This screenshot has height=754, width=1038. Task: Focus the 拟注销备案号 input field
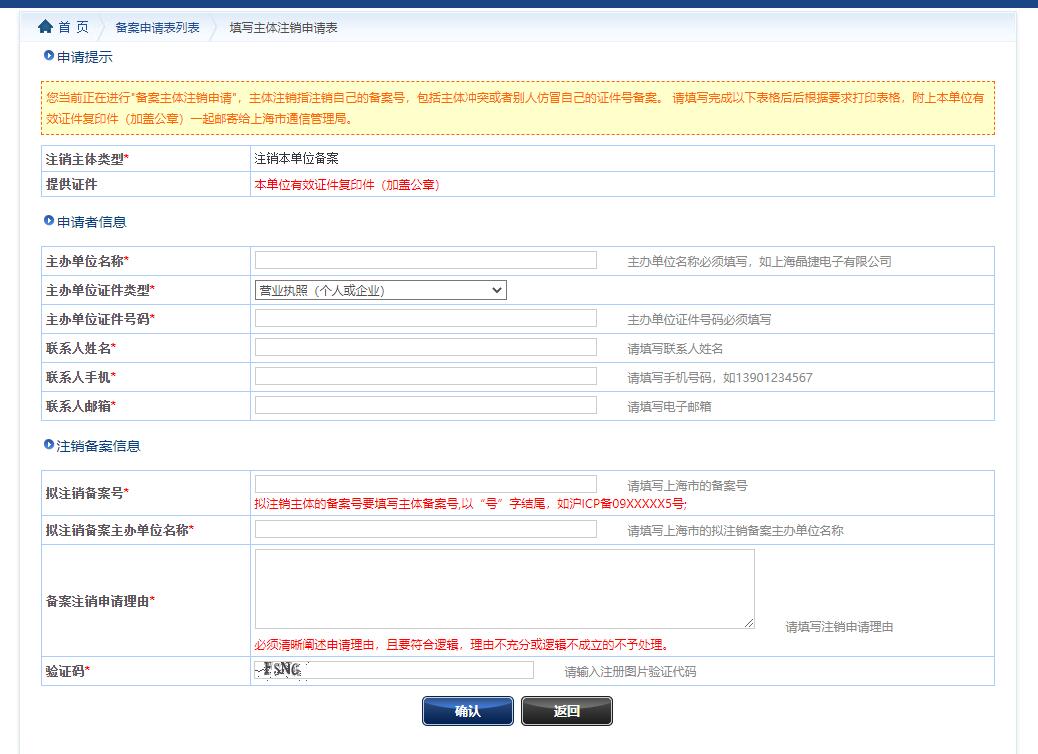point(425,484)
